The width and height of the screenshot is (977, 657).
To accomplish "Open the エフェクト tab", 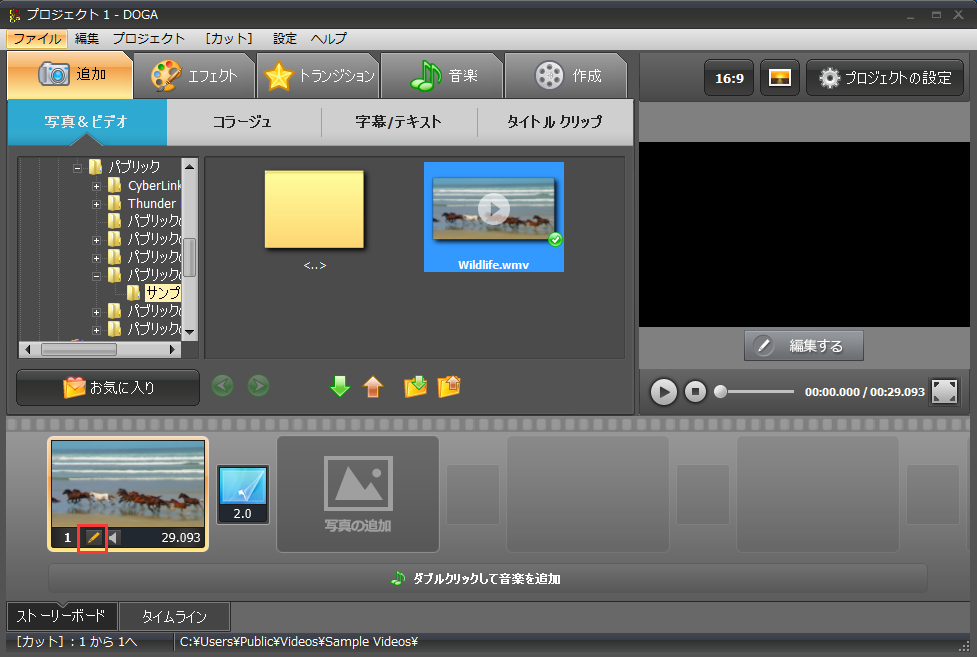I will tap(194, 75).
